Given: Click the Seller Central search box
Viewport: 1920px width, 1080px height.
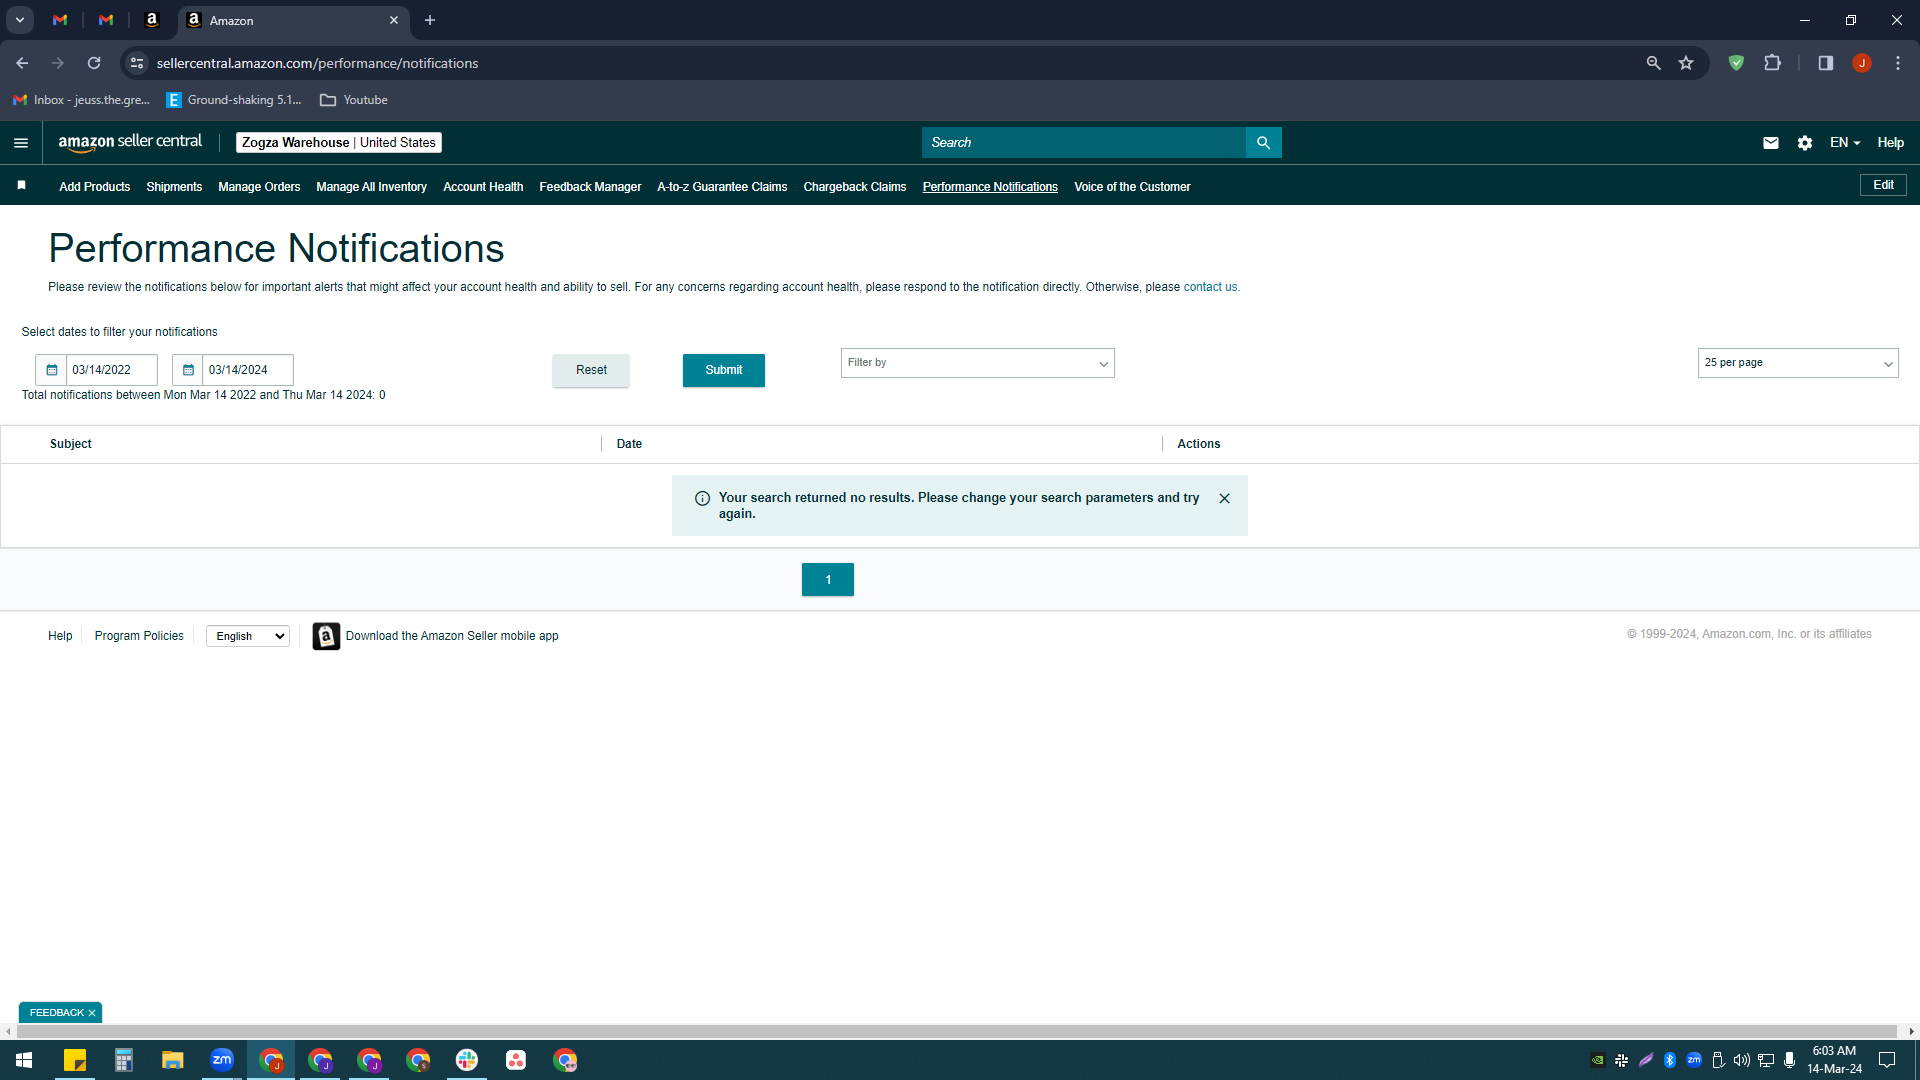Looking at the screenshot, I should [x=1084, y=143].
